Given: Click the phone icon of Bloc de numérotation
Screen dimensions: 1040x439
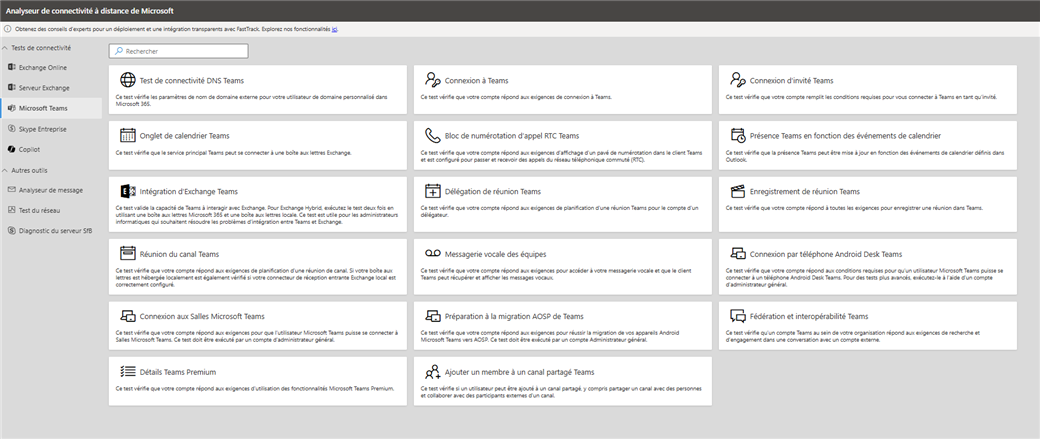Looking at the screenshot, I should [432, 135].
